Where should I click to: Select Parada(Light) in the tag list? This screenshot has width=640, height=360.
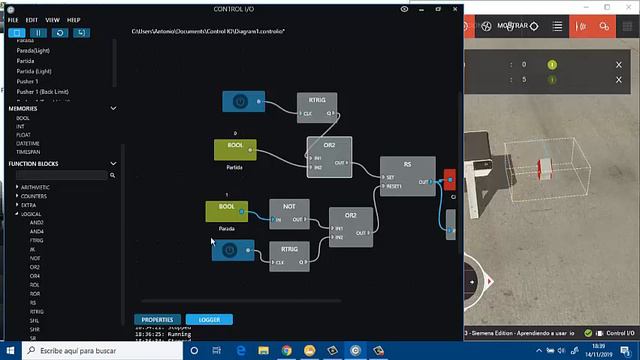(x=33, y=51)
